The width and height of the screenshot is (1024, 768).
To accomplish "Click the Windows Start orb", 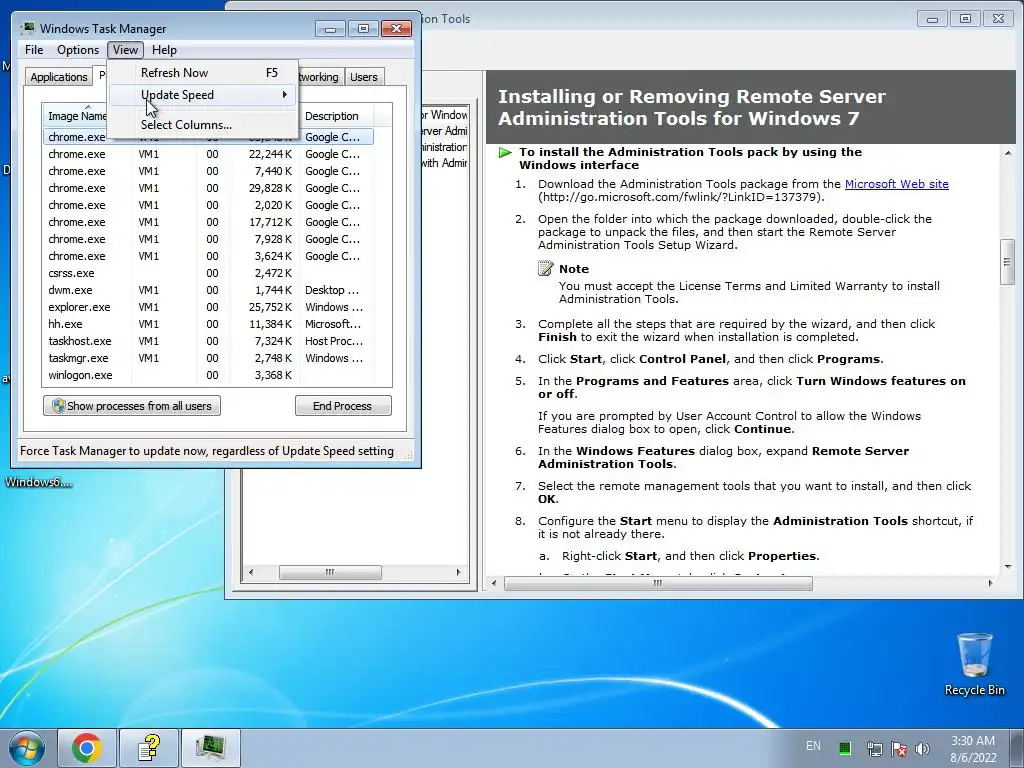I will [26, 748].
